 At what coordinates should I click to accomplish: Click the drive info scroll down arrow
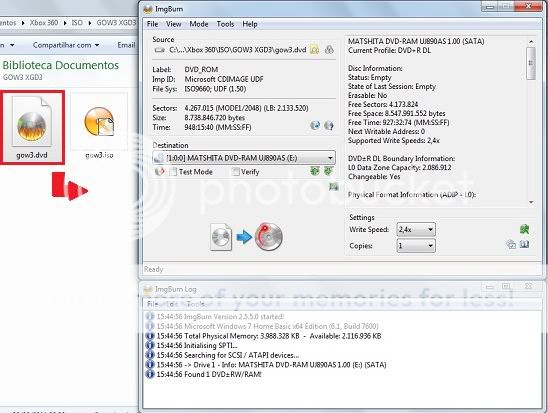pos(531,202)
